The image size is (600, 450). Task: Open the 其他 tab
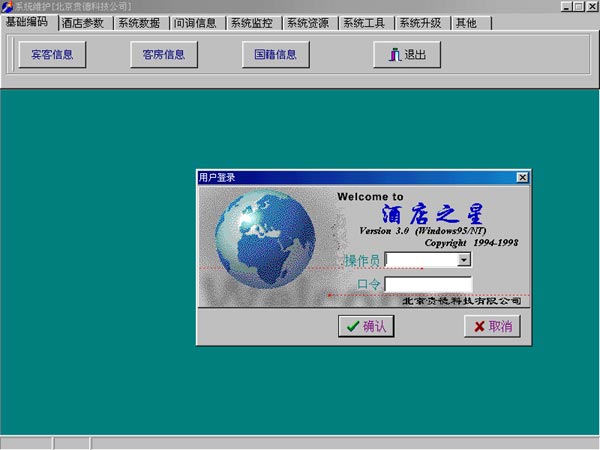point(471,23)
